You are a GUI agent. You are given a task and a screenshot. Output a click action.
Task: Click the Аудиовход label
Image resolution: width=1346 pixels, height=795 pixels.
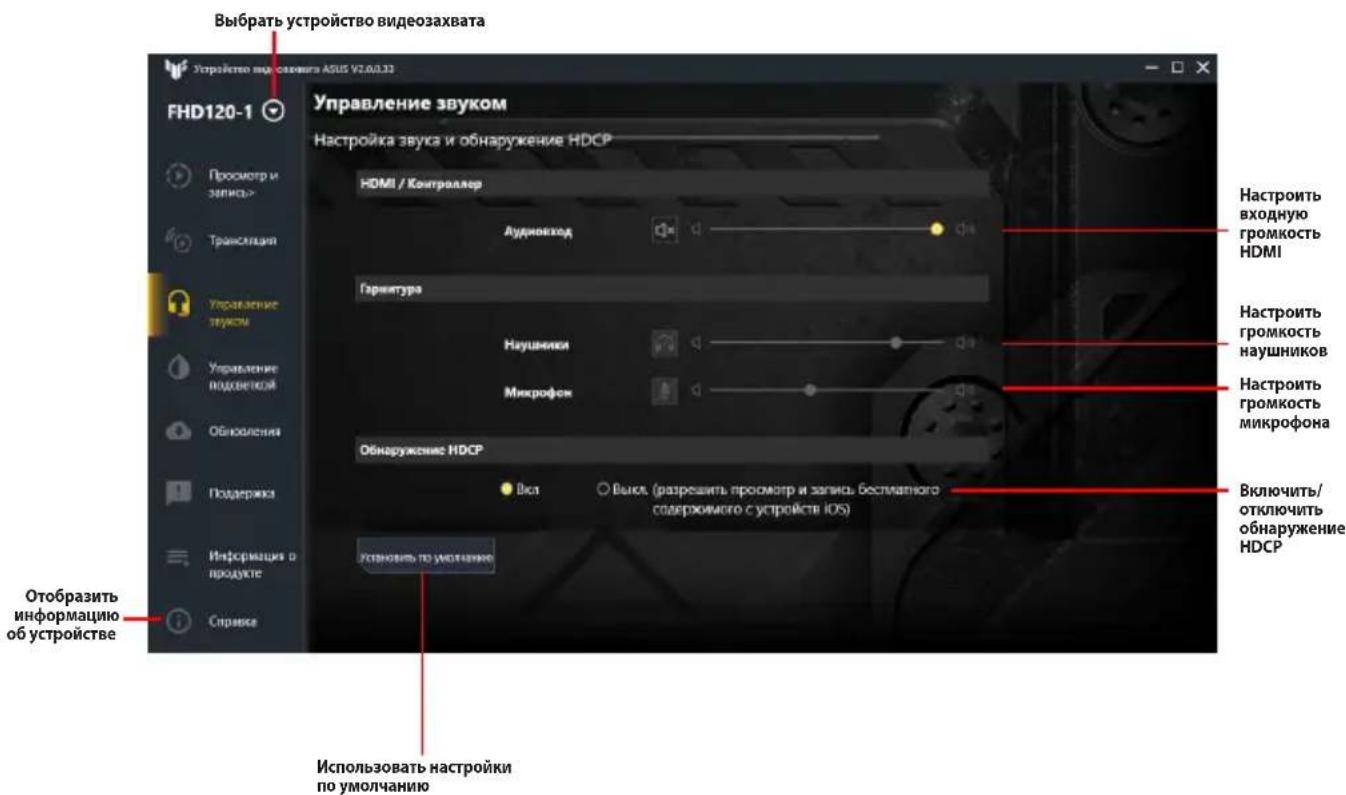(538, 231)
